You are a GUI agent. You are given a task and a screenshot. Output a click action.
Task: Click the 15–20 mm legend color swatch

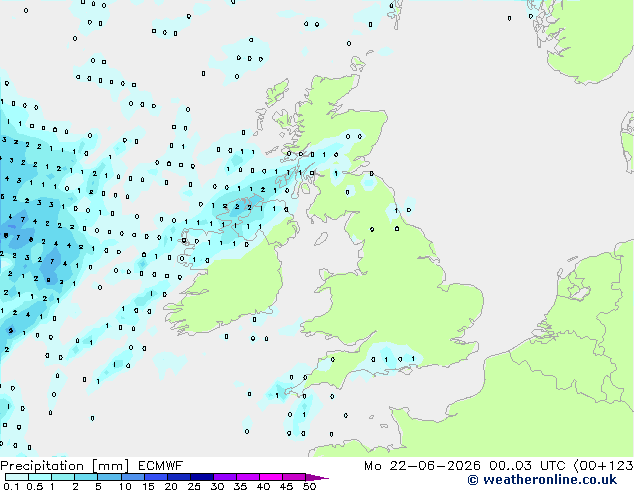(x=155, y=477)
